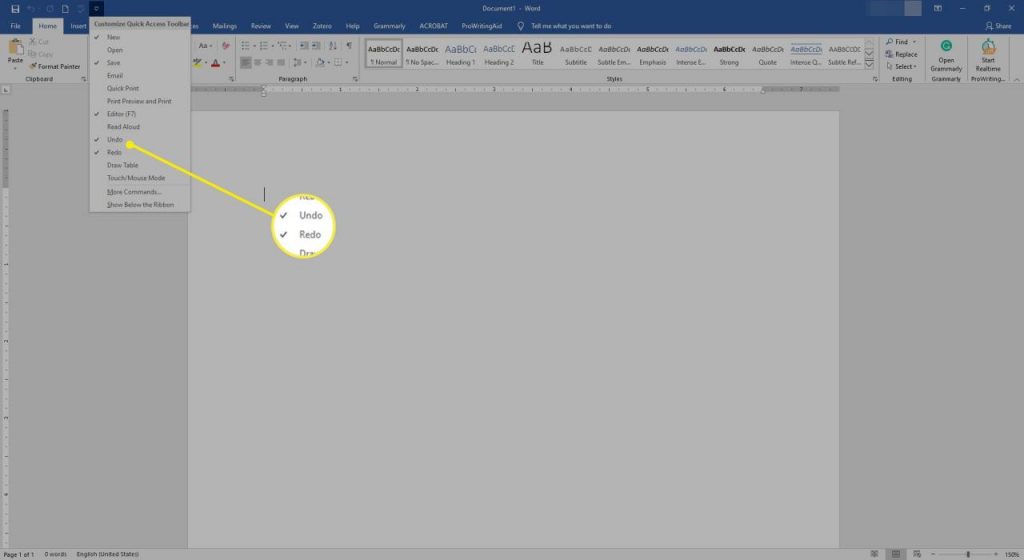The image size is (1024, 560).
Task: Click the ribbon display options icon in title bar
Action: point(938,8)
